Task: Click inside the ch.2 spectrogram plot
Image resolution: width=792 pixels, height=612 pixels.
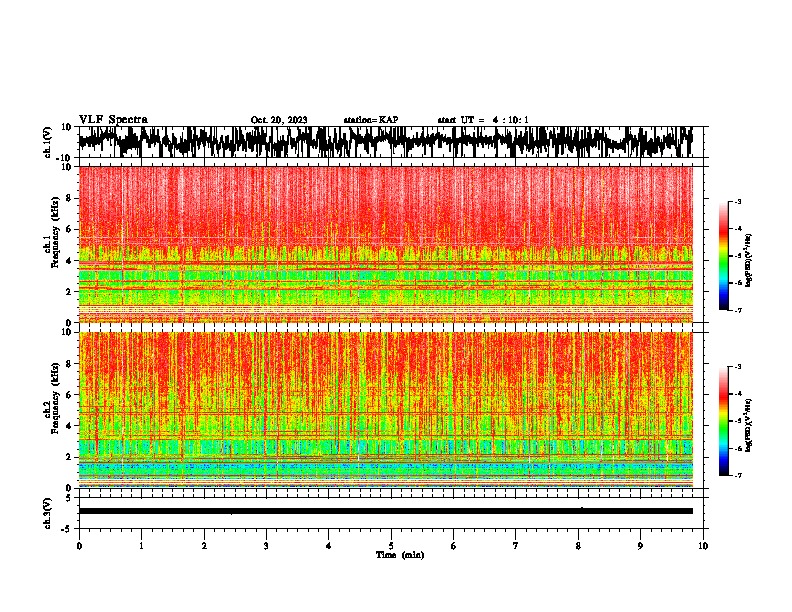Action: (385, 410)
